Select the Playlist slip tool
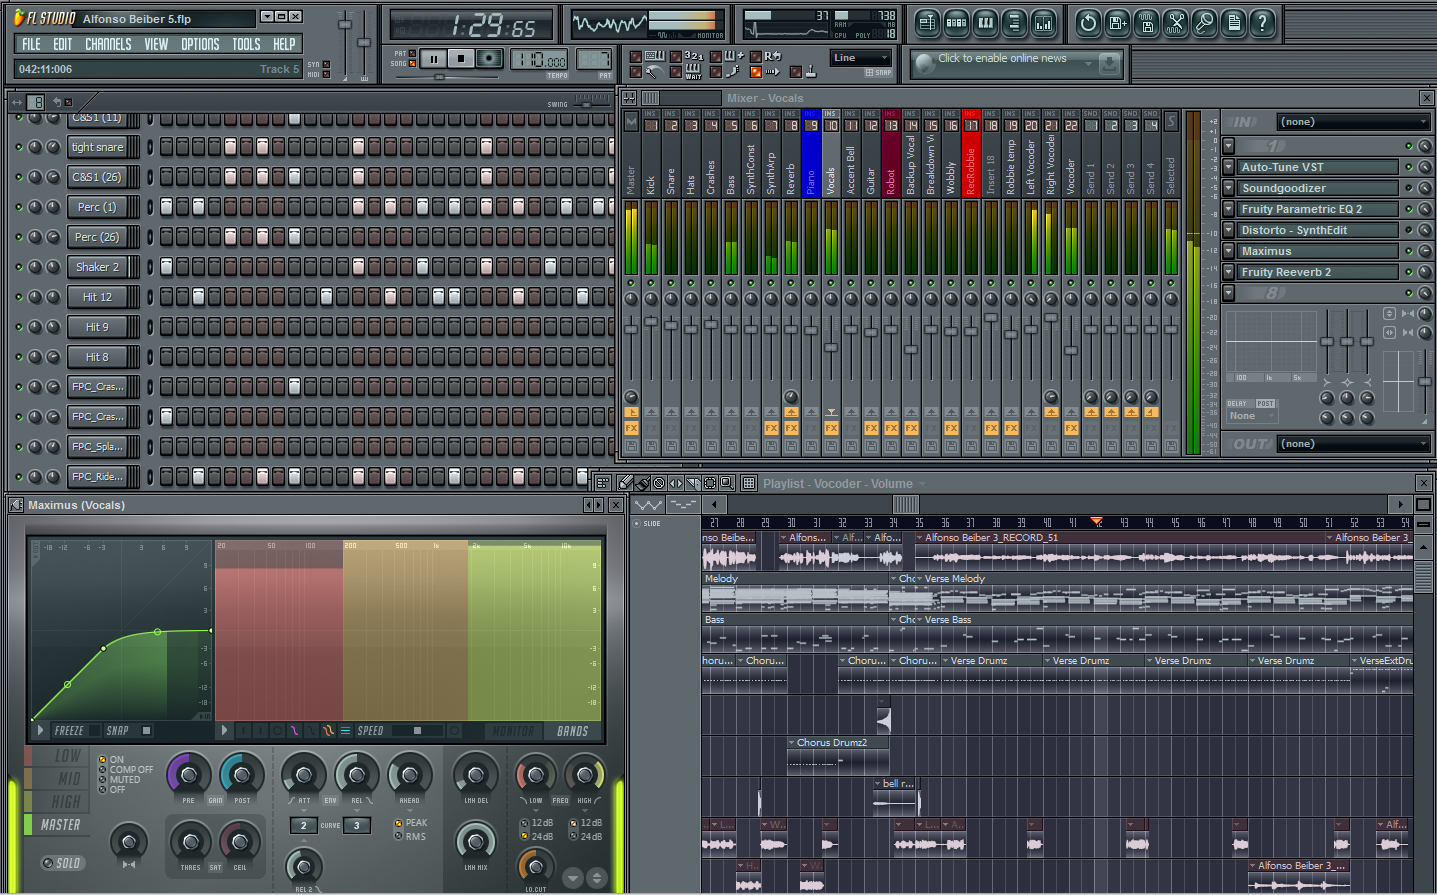Viewport: 1437px width, 895px height. click(676, 483)
